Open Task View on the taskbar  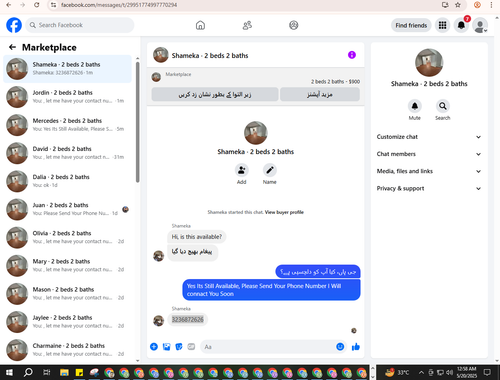pyautogui.click(x=47, y=372)
